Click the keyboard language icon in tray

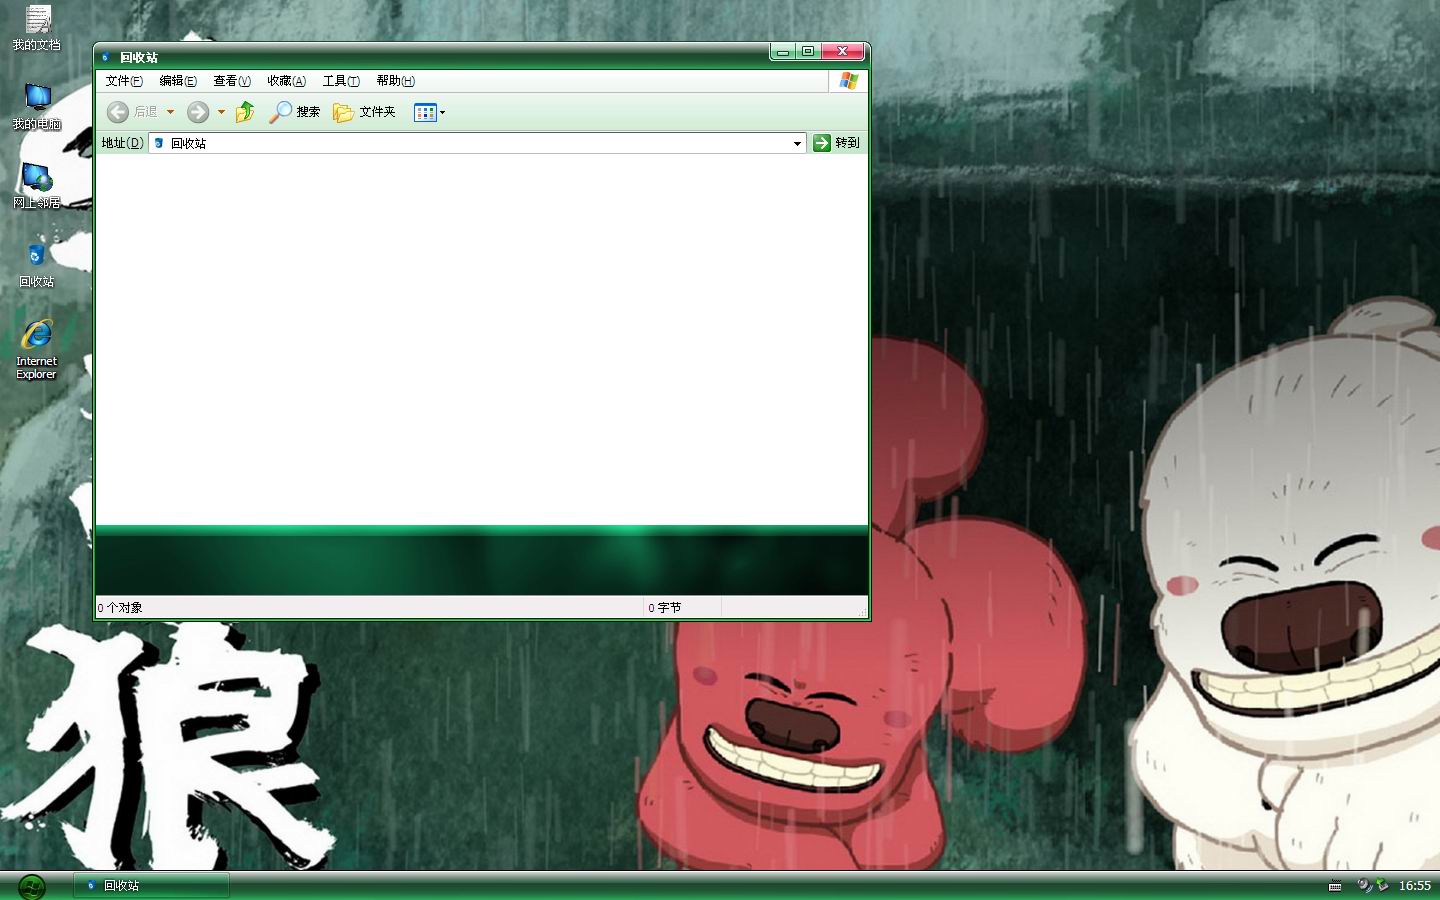[x=1335, y=886]
